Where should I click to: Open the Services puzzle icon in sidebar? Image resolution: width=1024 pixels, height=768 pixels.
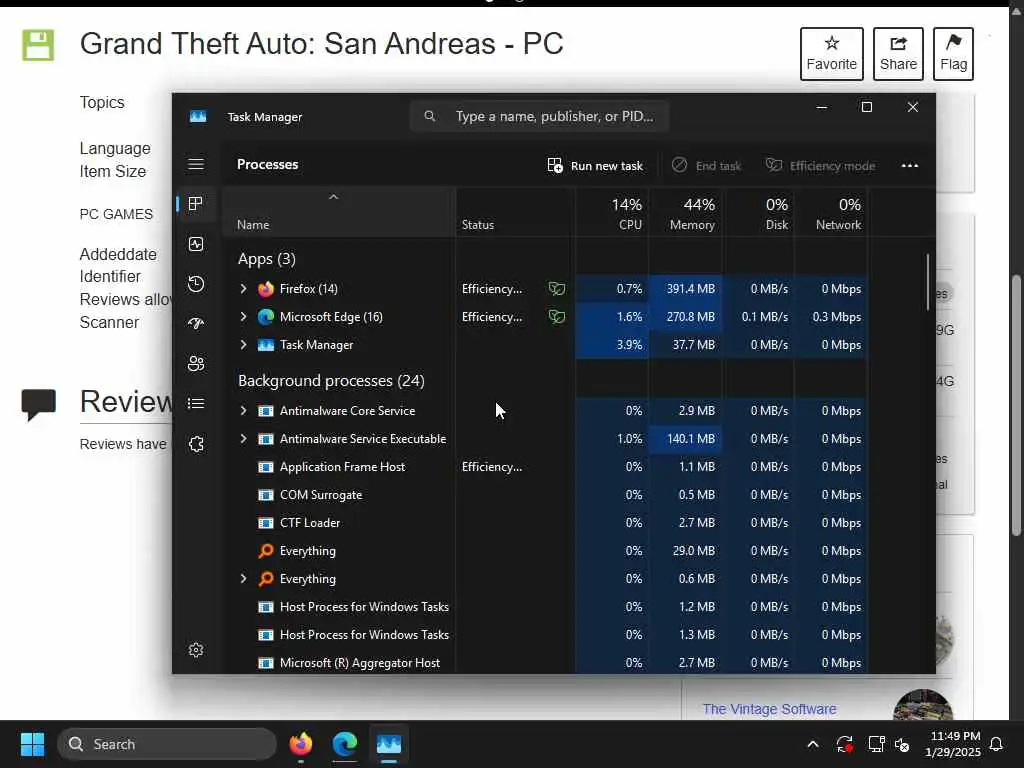click(x=196, y=444)
